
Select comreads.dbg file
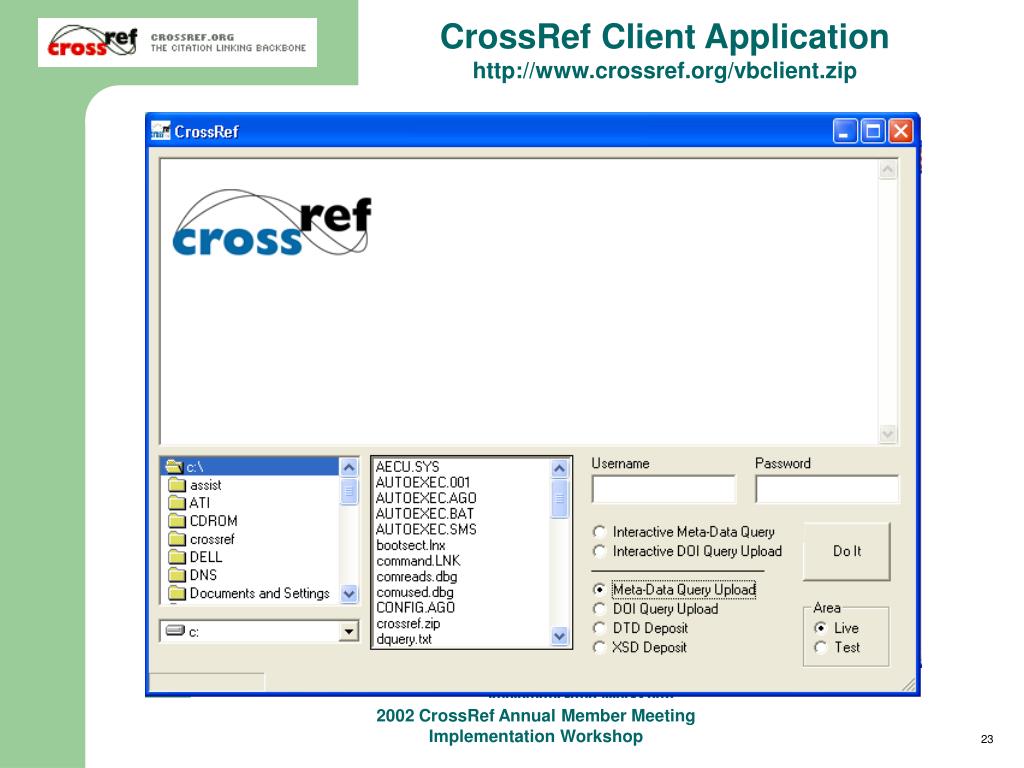417,577
